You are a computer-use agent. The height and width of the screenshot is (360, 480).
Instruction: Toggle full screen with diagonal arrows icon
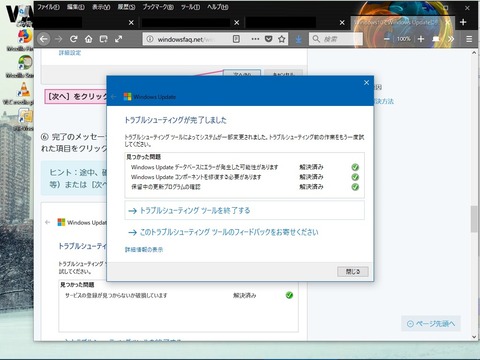point(118,39)
